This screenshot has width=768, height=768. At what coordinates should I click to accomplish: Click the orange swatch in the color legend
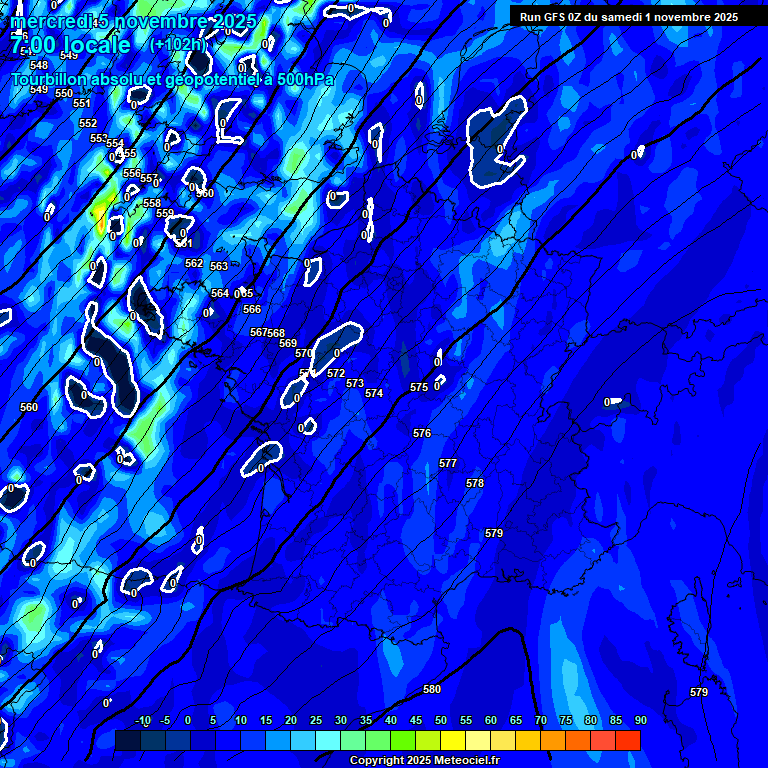coord(552,740)
